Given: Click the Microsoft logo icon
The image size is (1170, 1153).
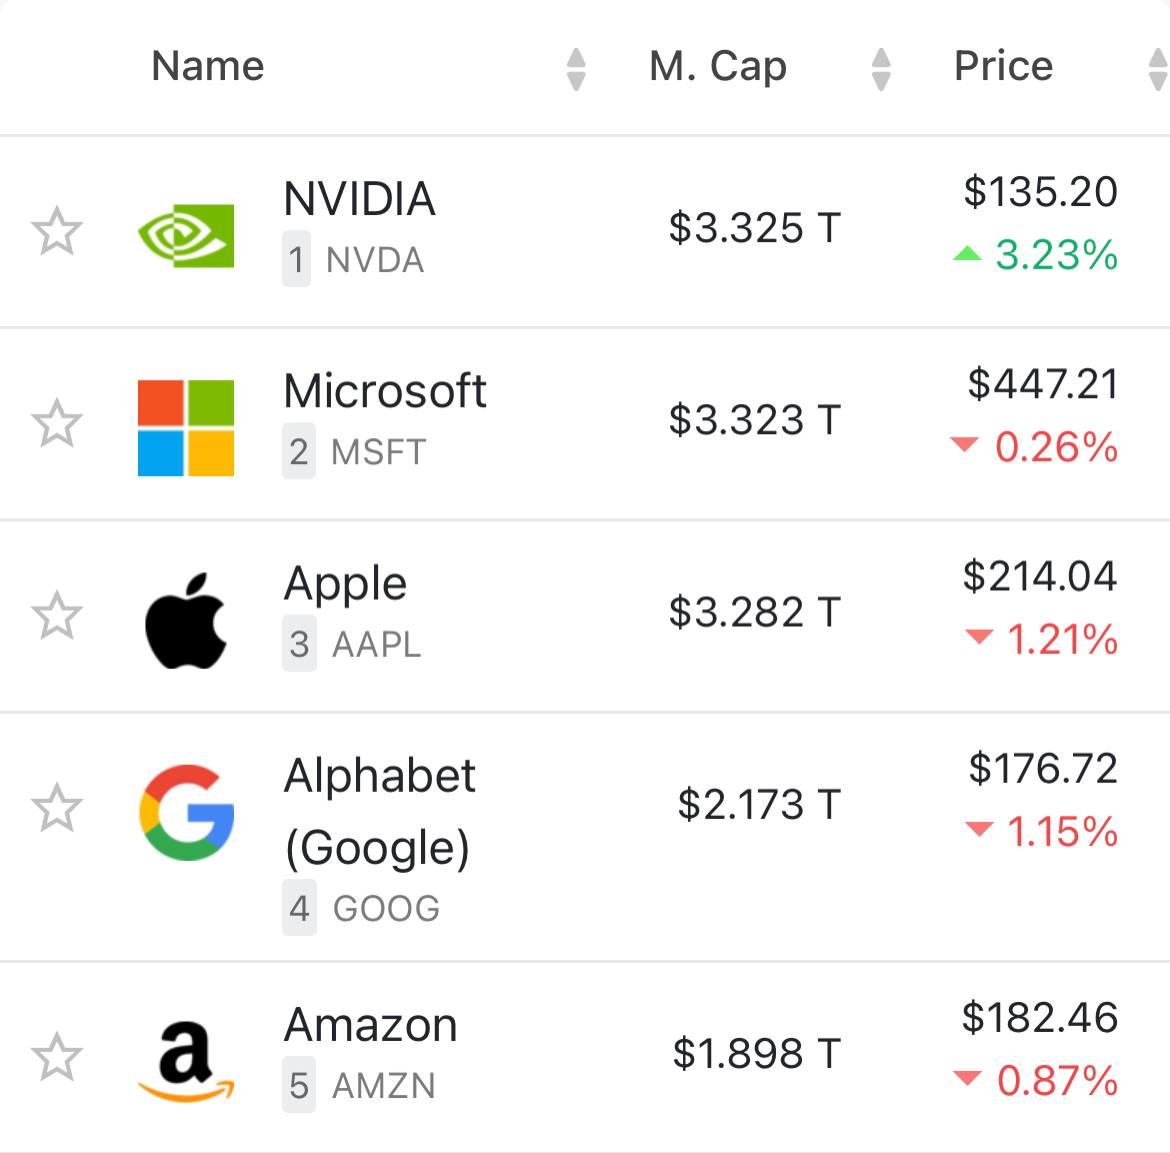Looking at the screenshot, I should click(186, 427).
